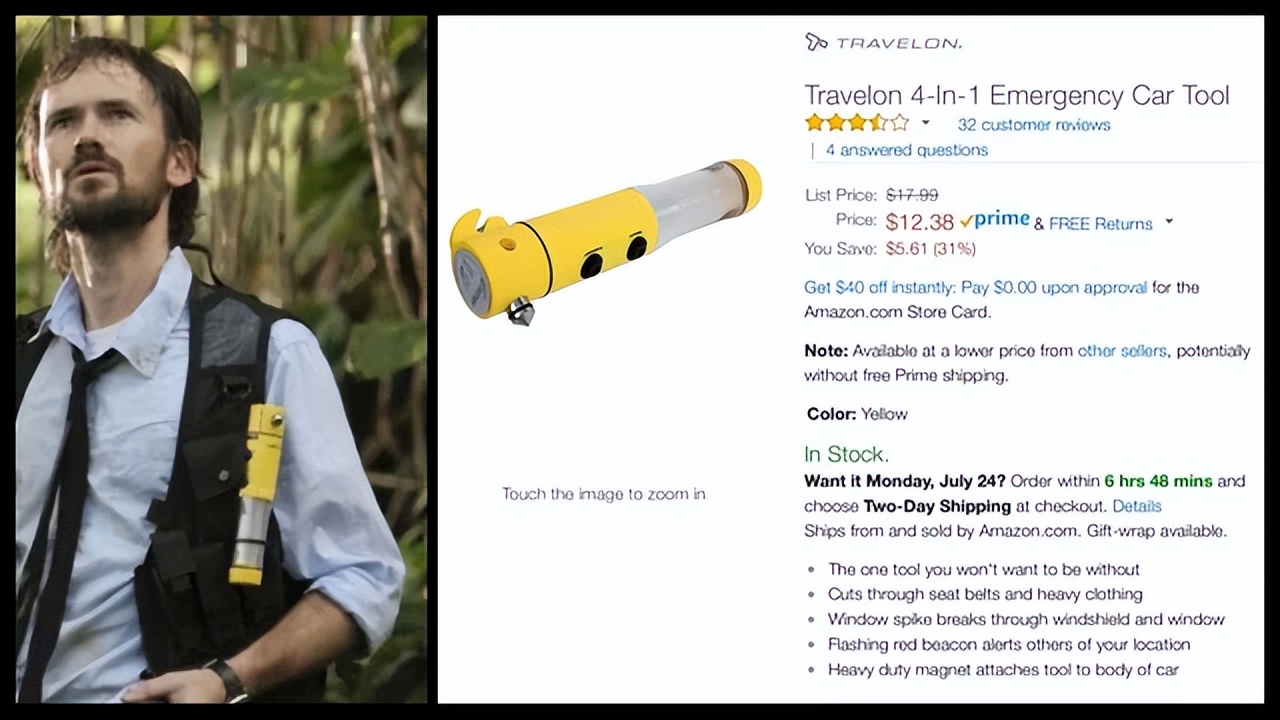The width and height of the screenshot is (1280, 720).
Task: Open the 32 customer reviews link
Action: 1034,125
